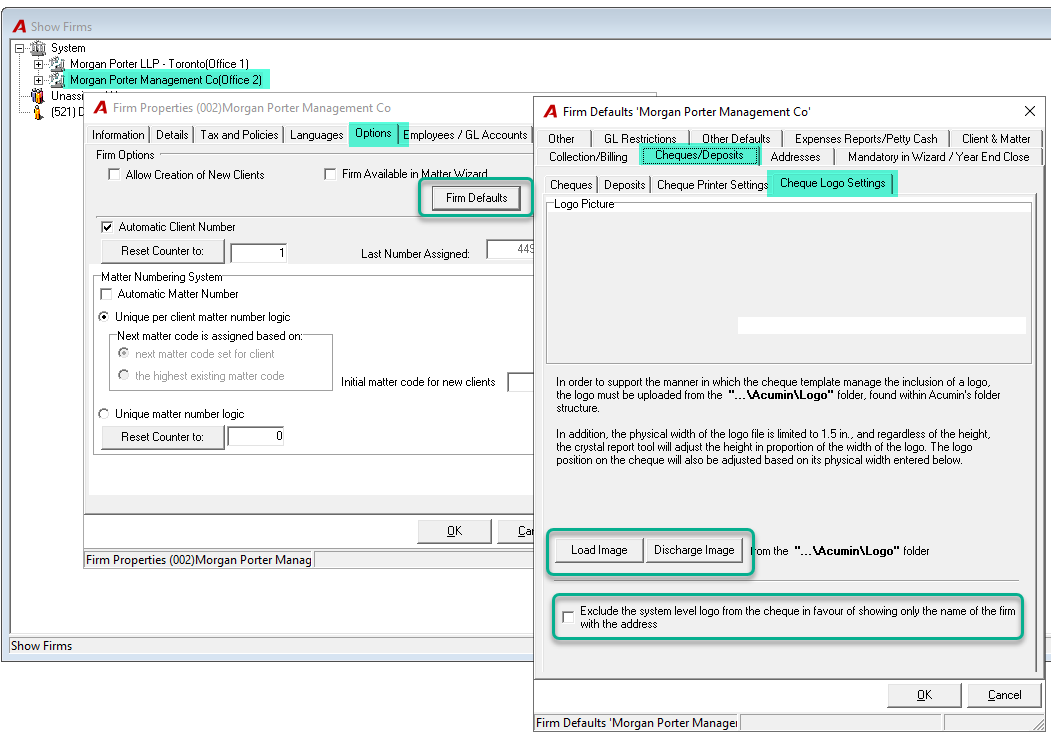
Task: Click the Acumin logo in Firm Defaults title bar
Action: click(x=550, y=112)
